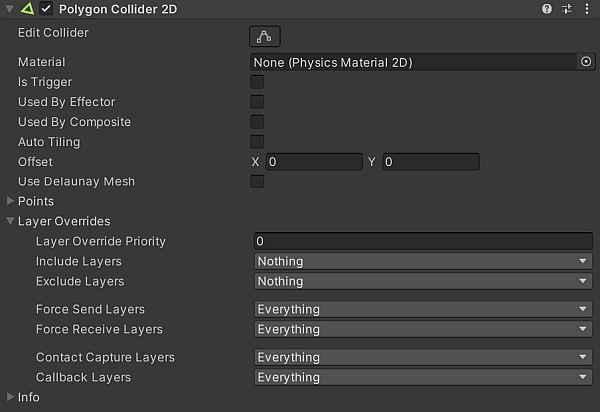Click the Polygon Collider 2D component icon
Screen dimensions: 600x412
27,9
